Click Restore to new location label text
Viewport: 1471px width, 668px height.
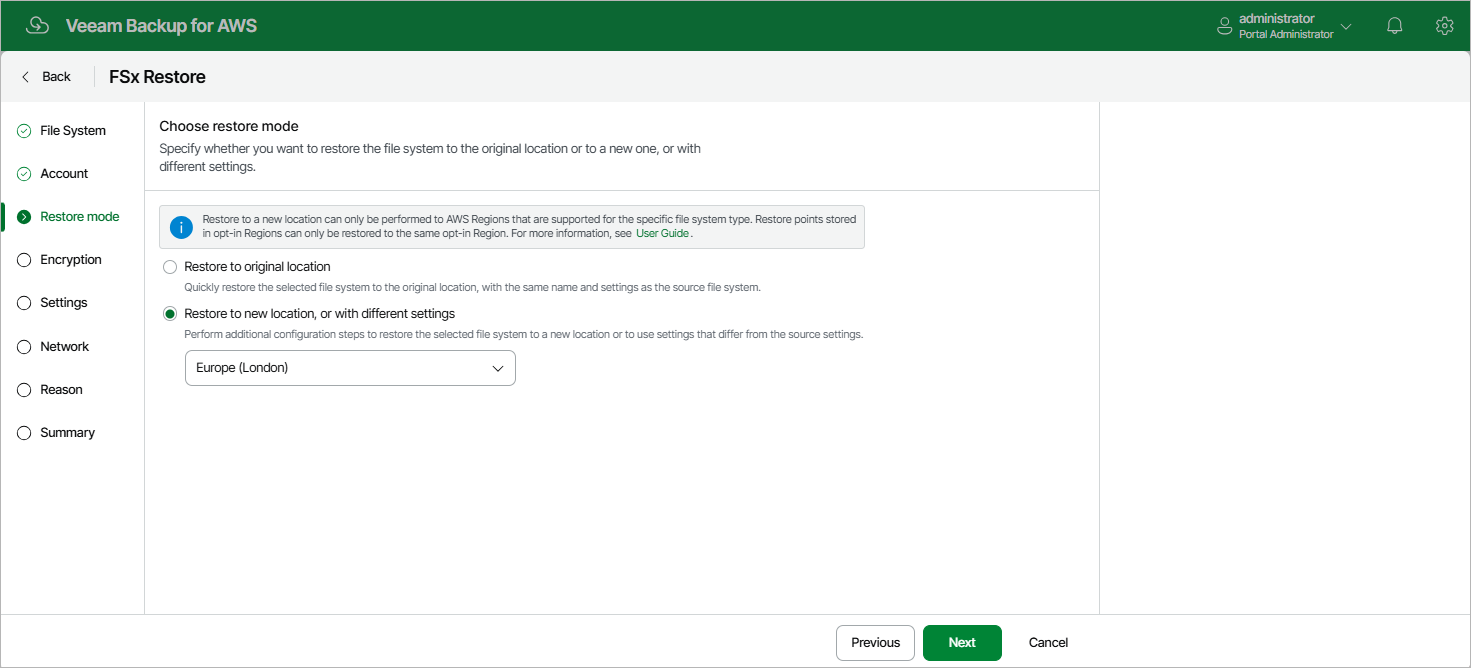tap(320, 314)
